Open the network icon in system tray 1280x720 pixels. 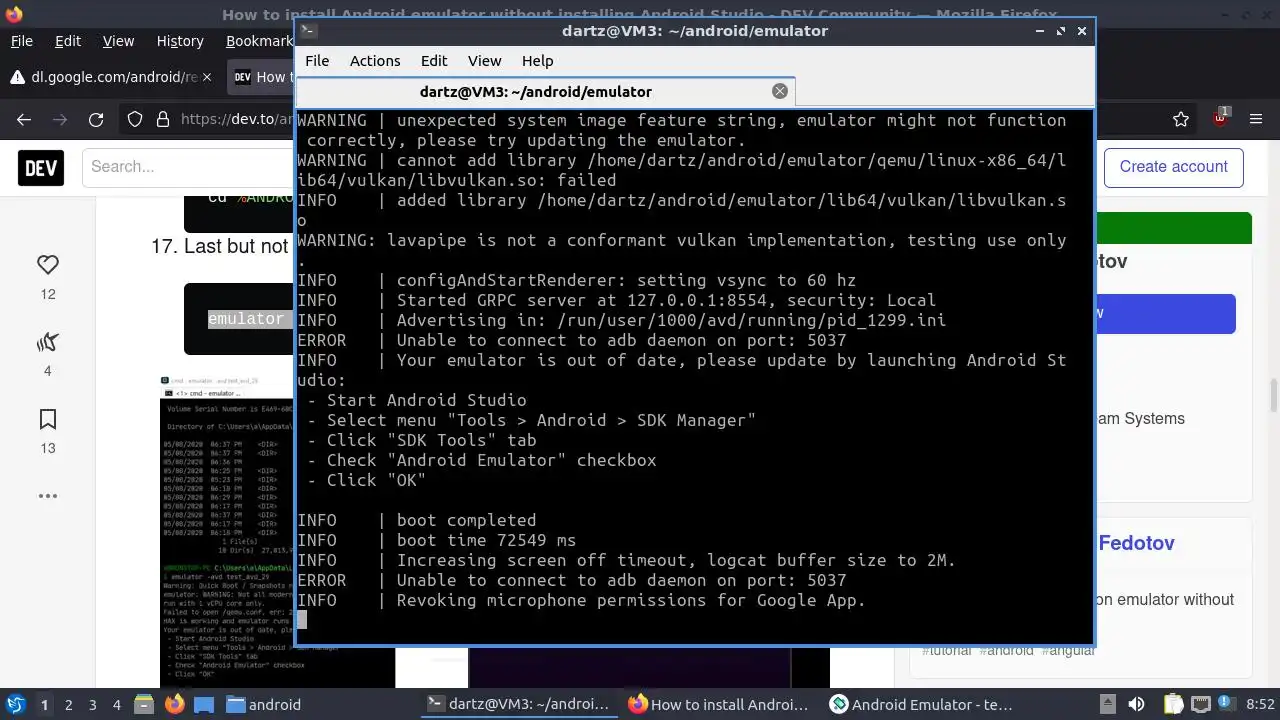(x=1200, y=704)
